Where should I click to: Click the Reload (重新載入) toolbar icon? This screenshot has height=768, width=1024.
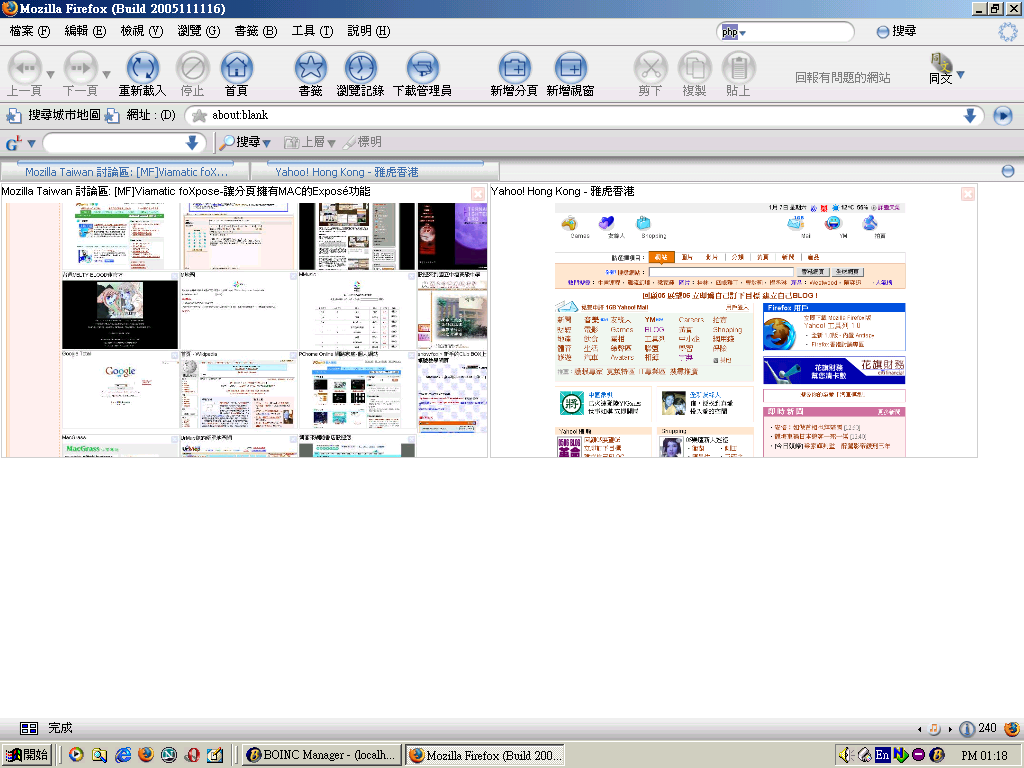(142, 69)
